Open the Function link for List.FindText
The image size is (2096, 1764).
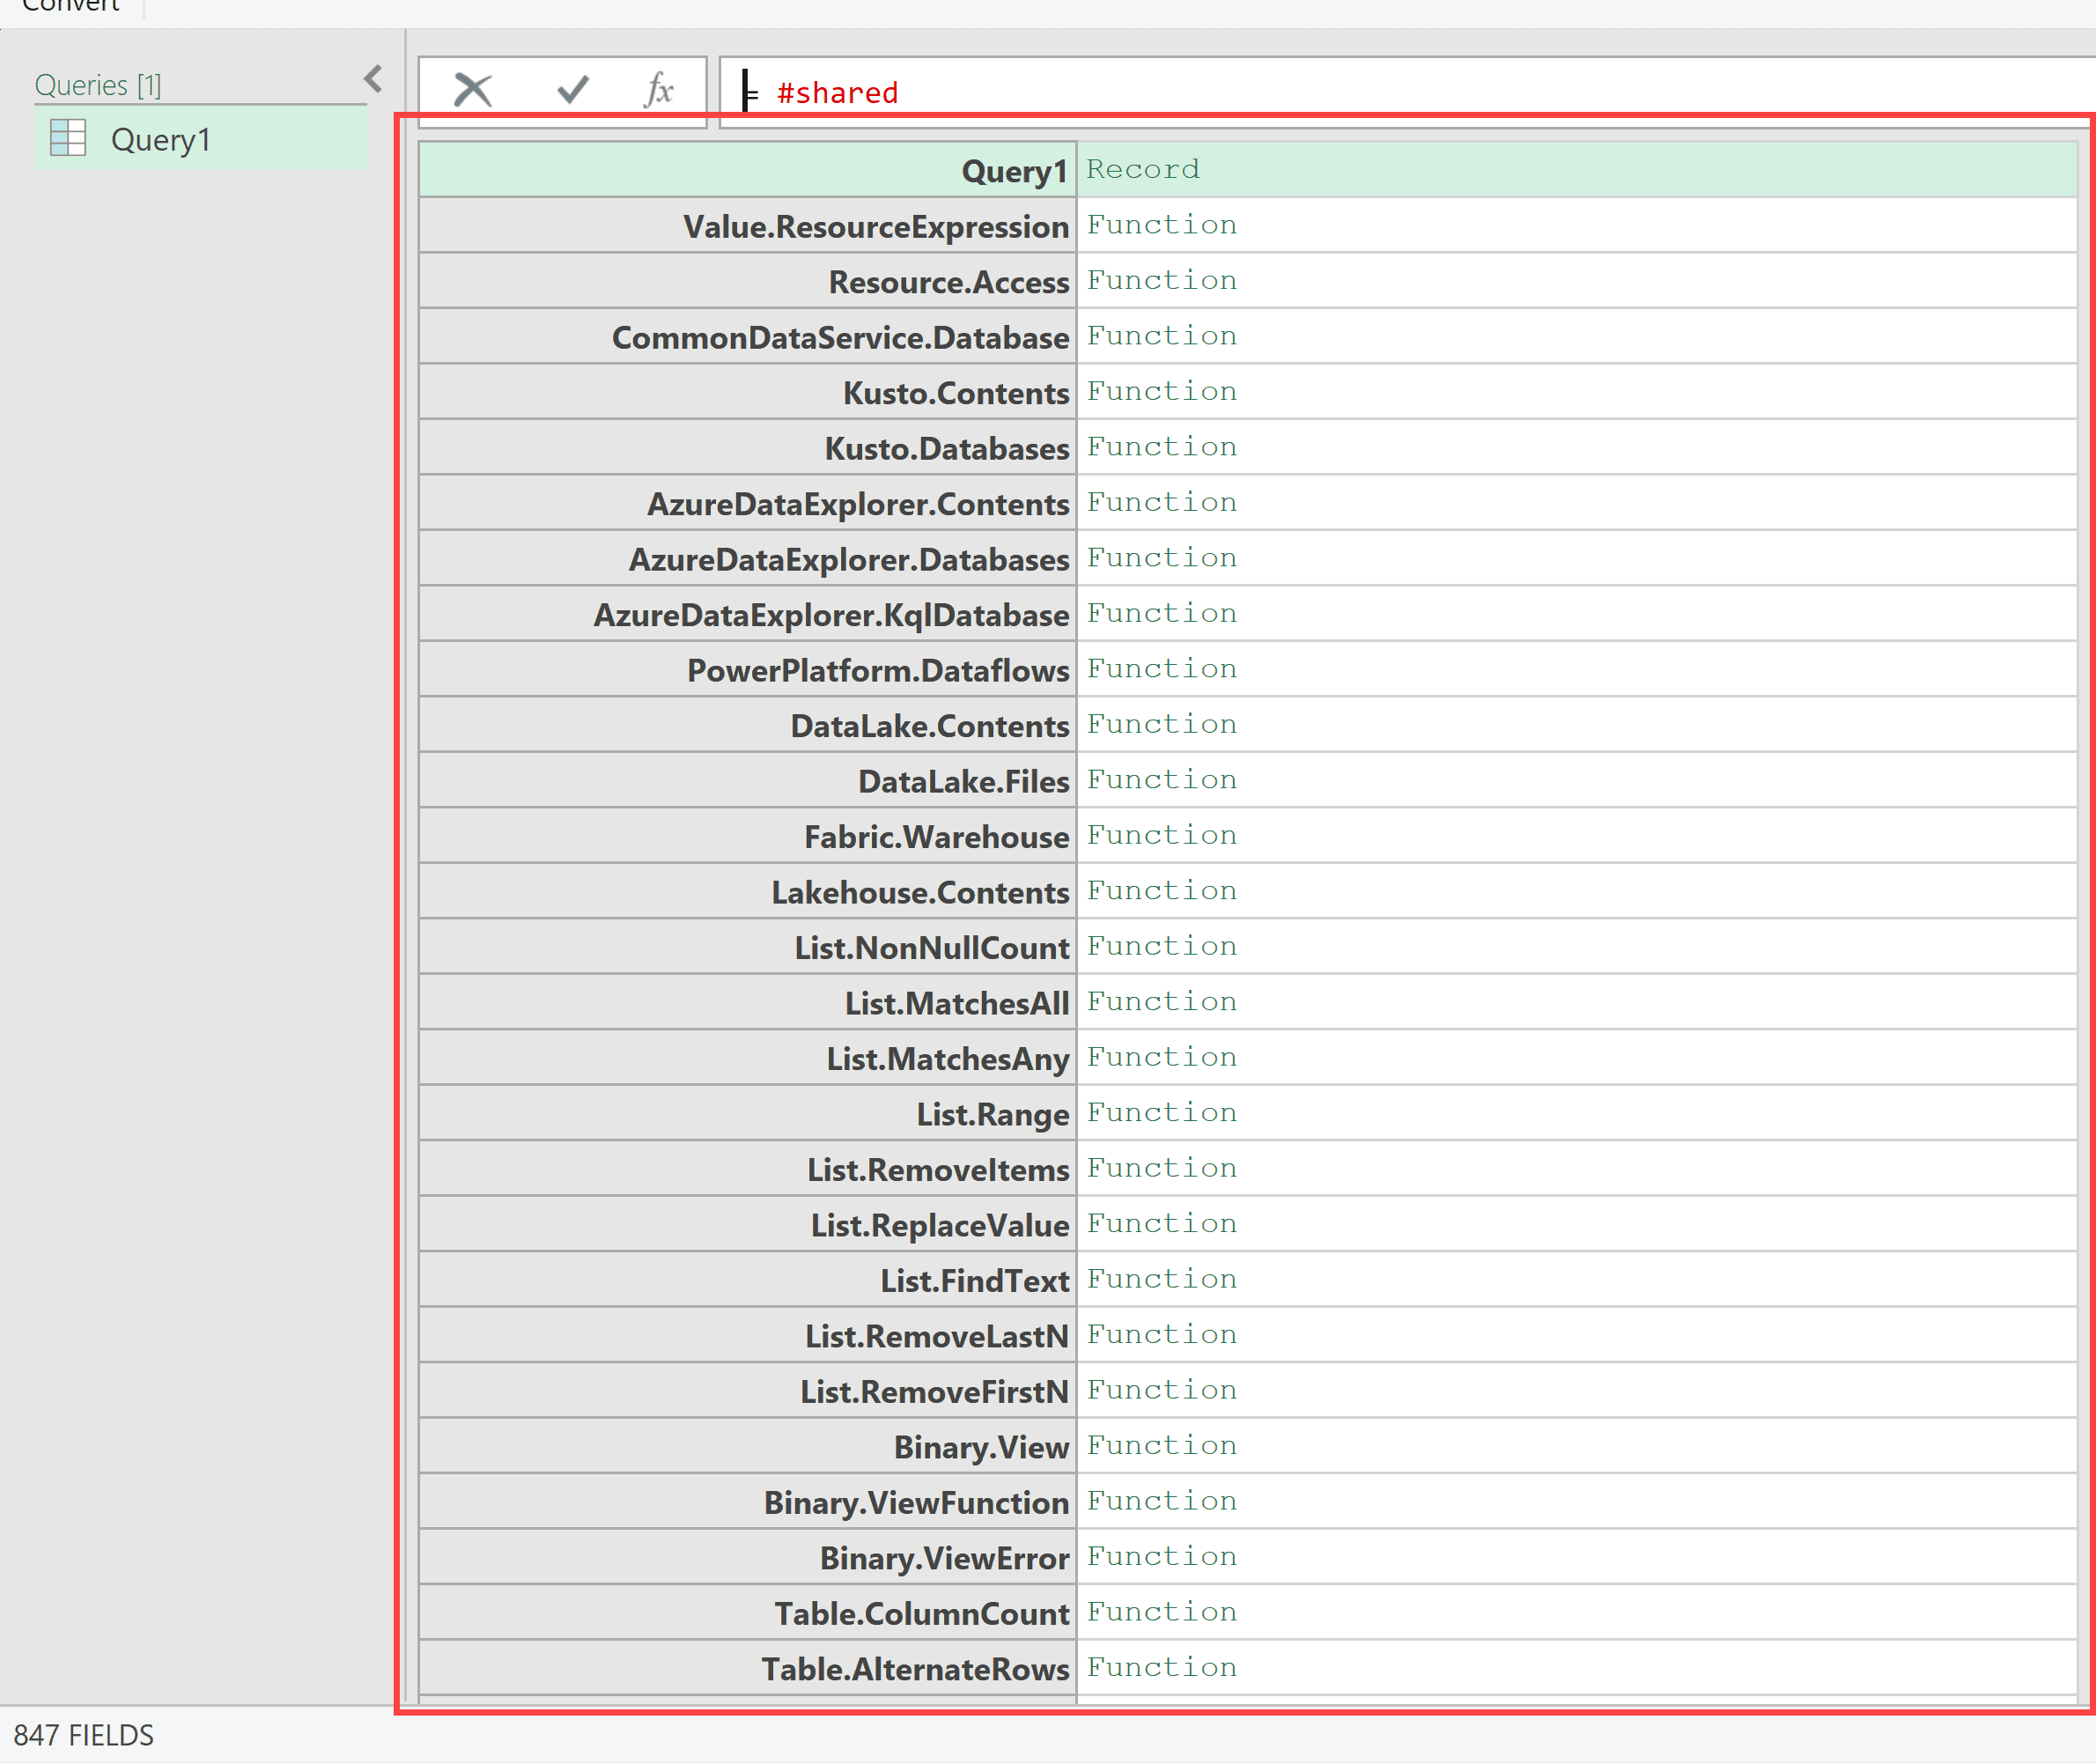click(1162, 1279)
